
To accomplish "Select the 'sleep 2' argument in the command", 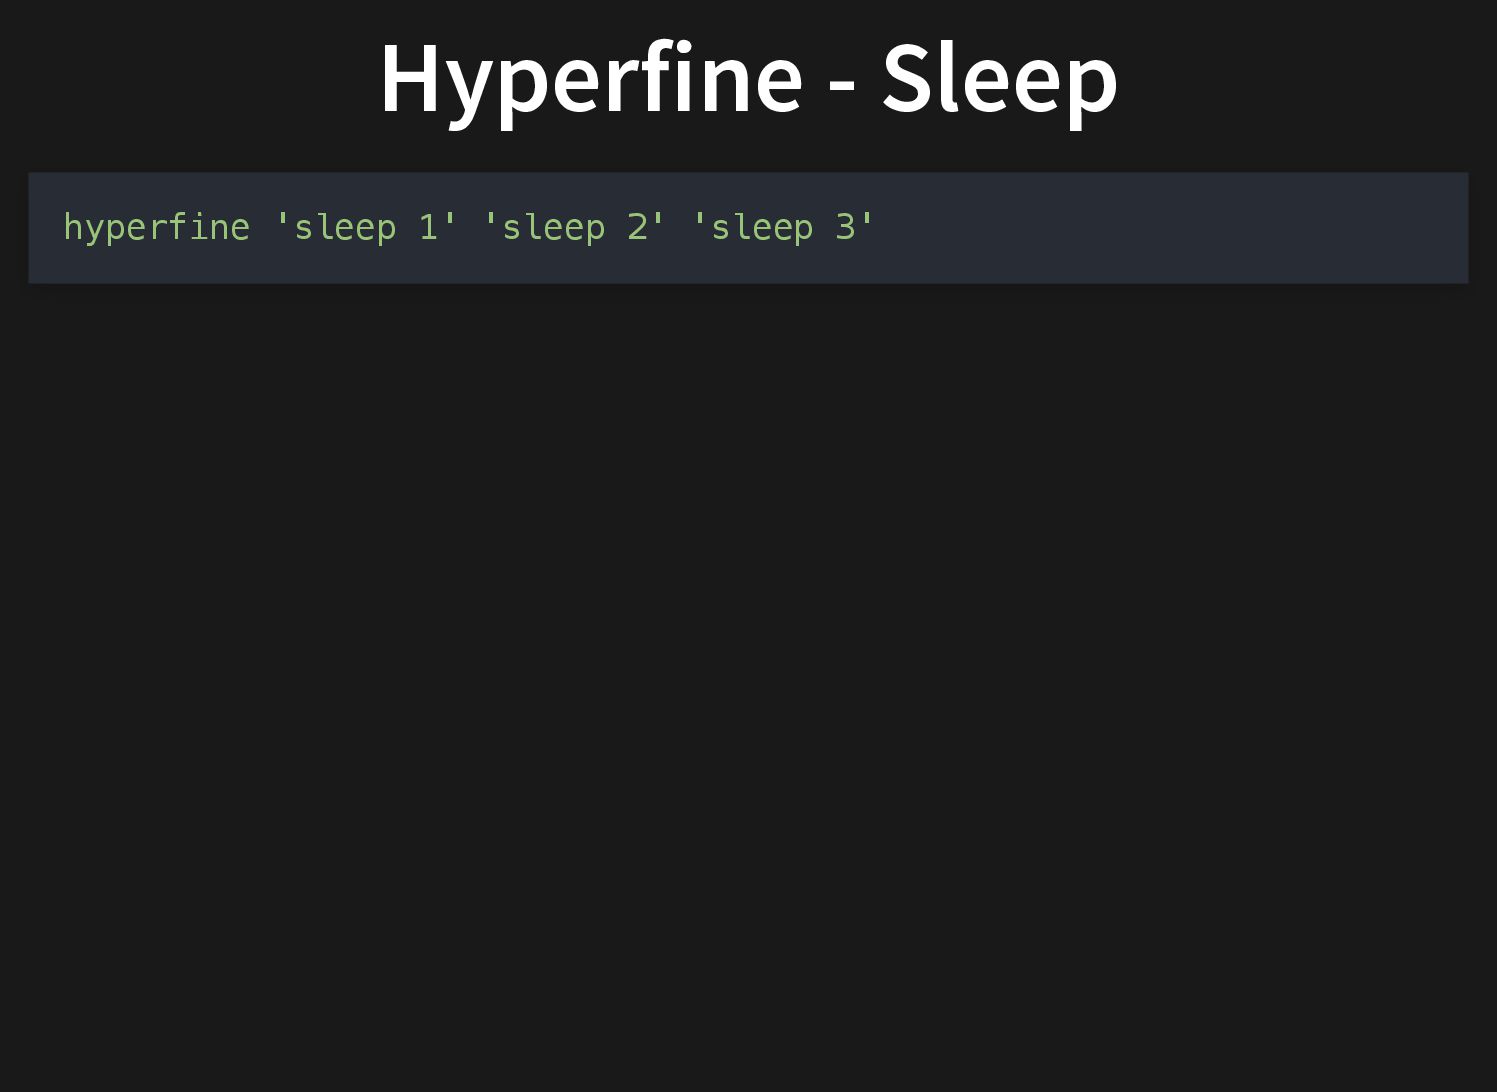I will coord(574,227).
